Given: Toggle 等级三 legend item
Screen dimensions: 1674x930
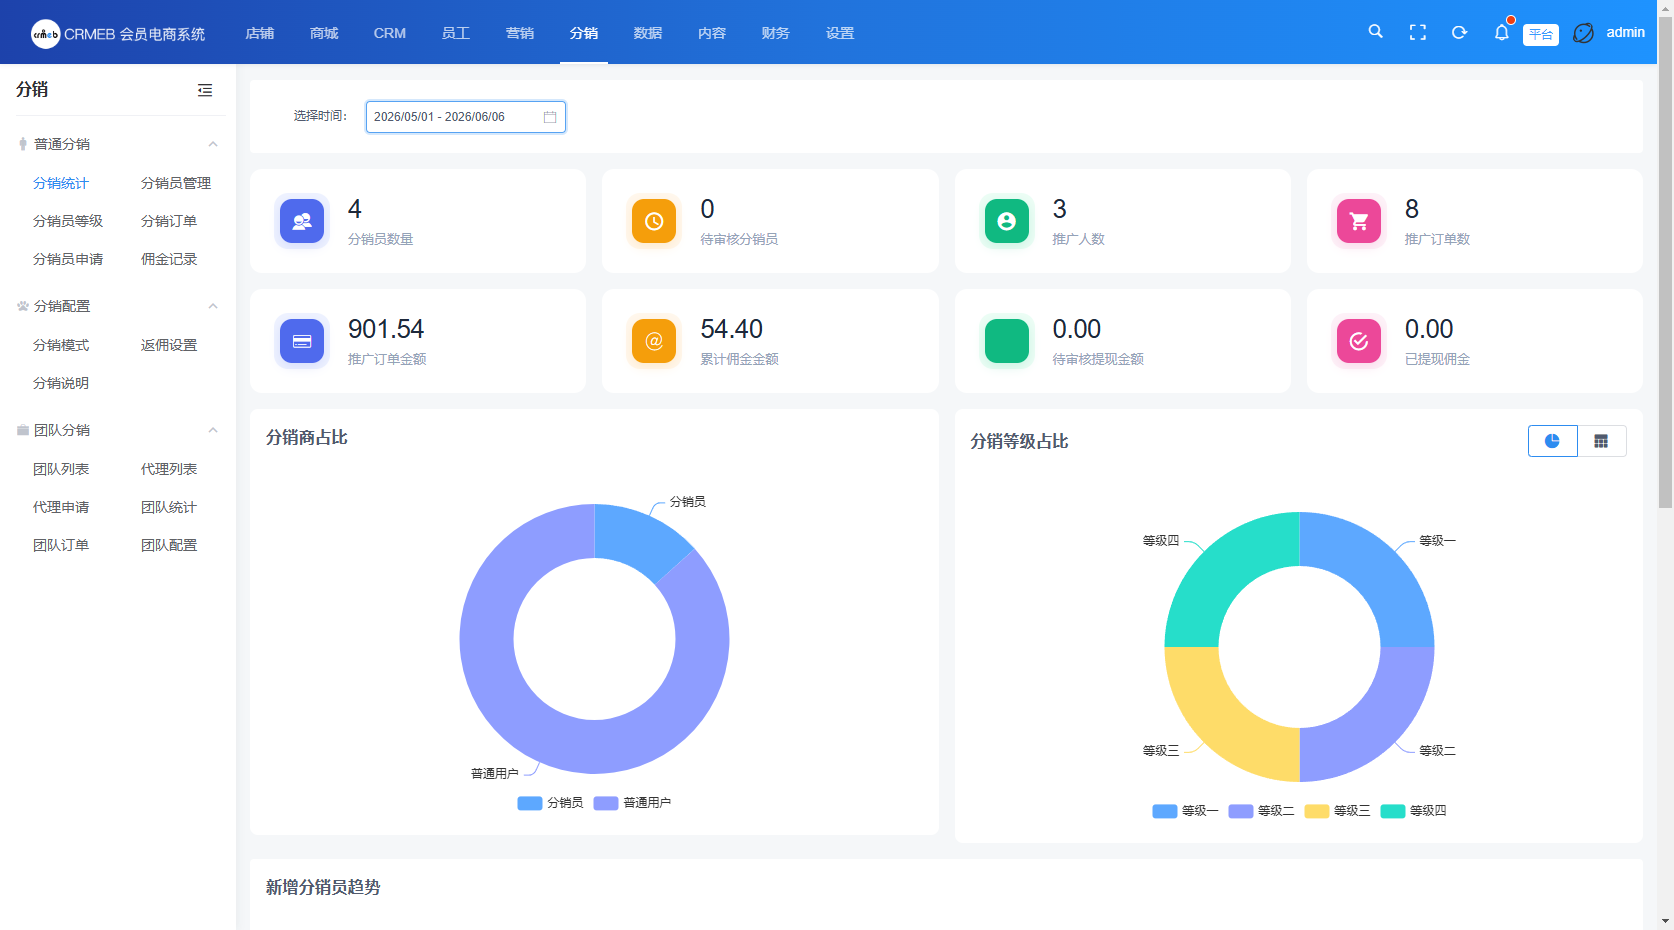Looking at the screenshot, I should (x=1337, y=811).
